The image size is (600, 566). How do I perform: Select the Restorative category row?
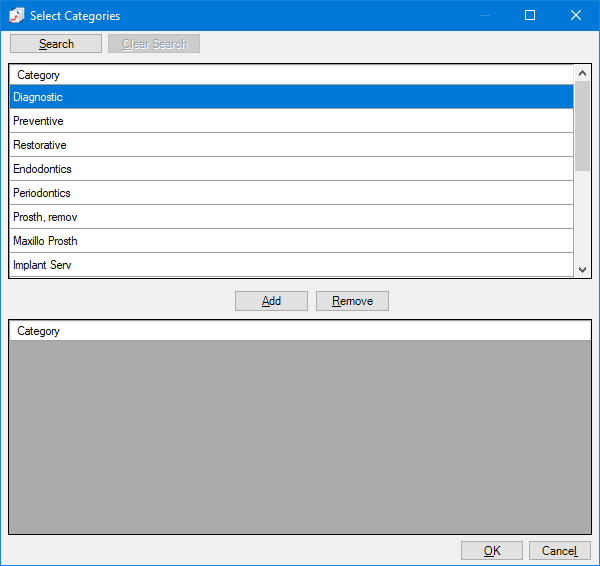tap(290, 145)
